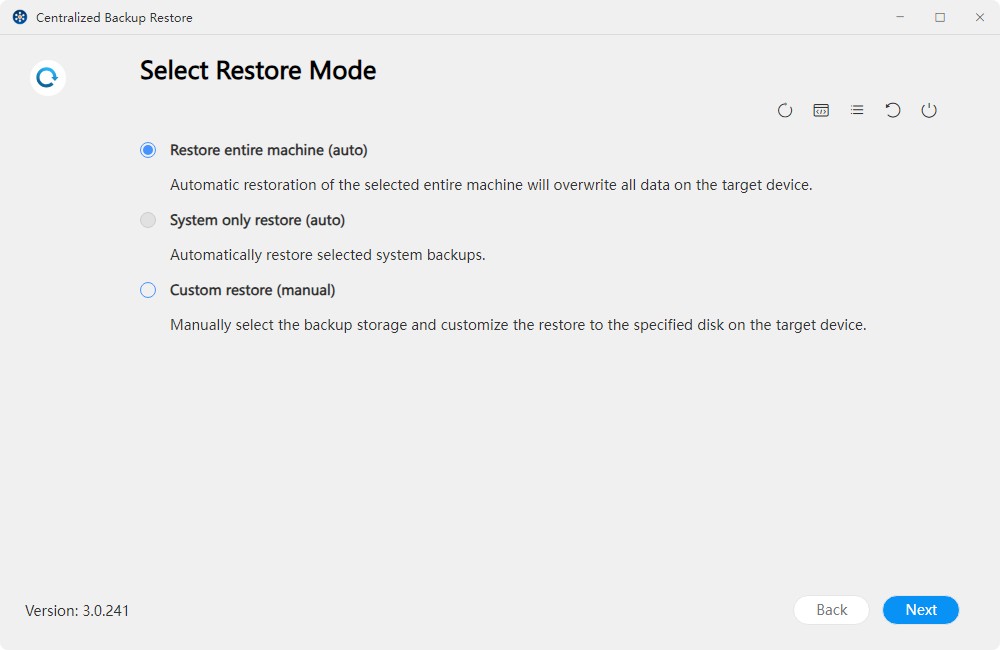Click the "Automatically restore selected system backups" description

point(327,255)
